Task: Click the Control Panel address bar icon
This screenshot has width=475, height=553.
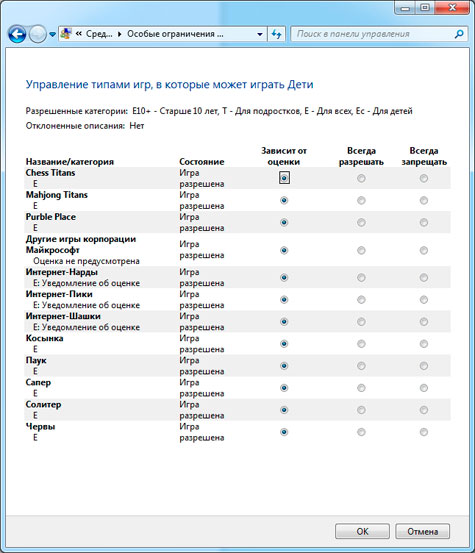Action: tap(66, 34)
